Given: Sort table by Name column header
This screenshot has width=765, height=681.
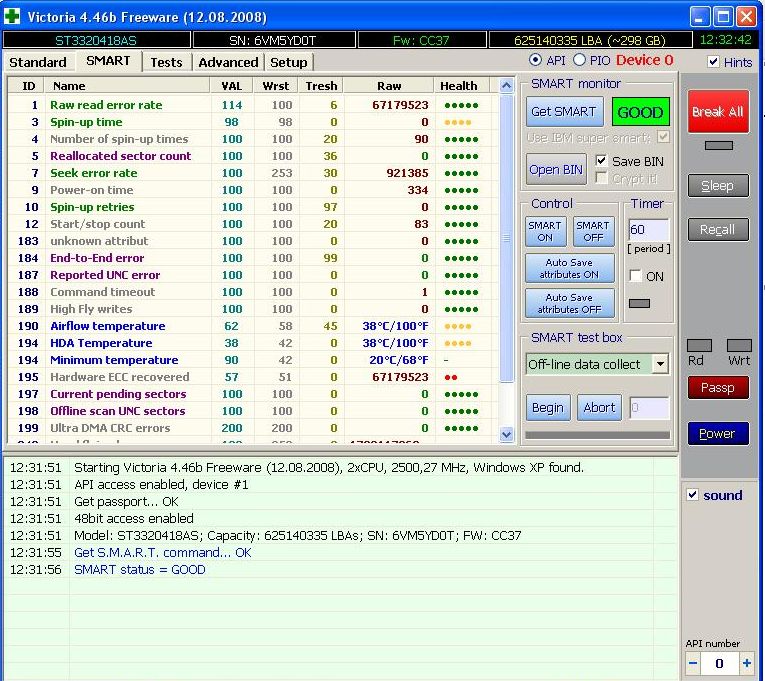Looking at the screenshot, I should (127, 86).
